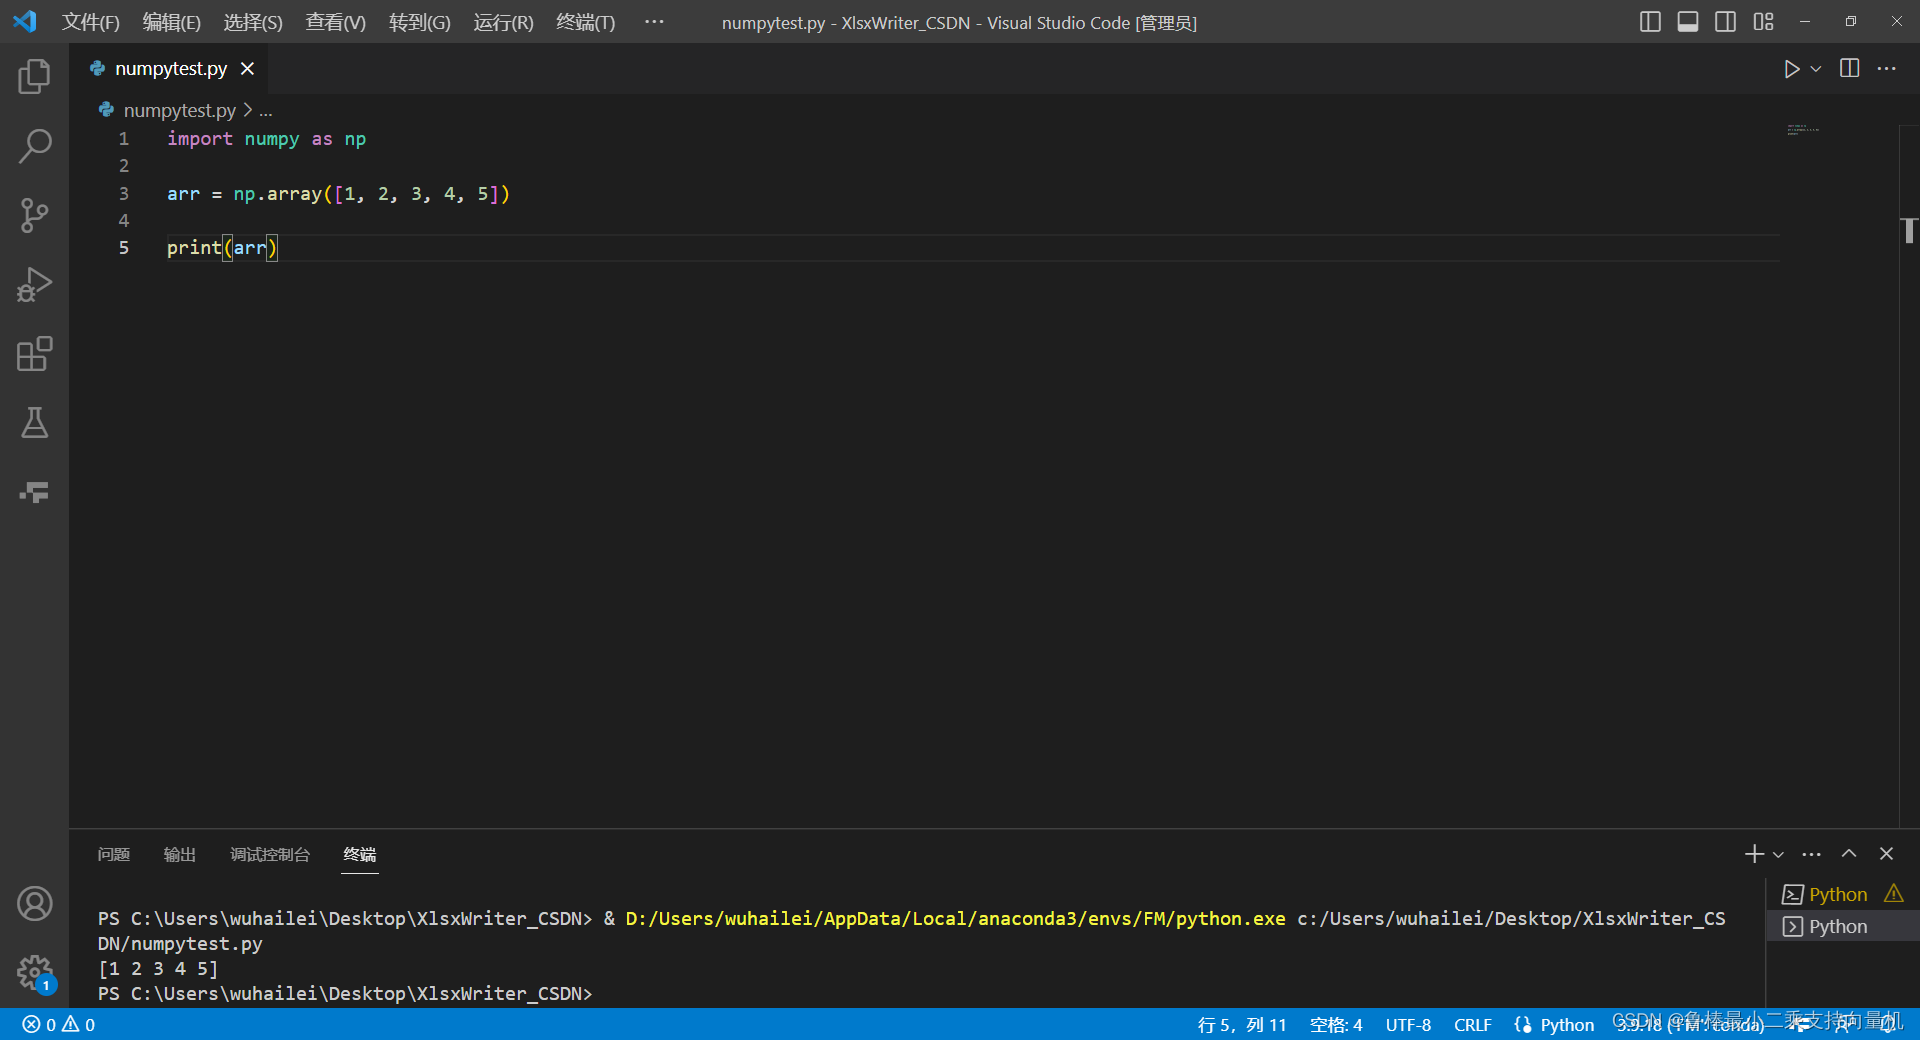The image size is (1920, 1040).
Task: Select first Python terminal with warning
Action: [x=1843, y=894]
